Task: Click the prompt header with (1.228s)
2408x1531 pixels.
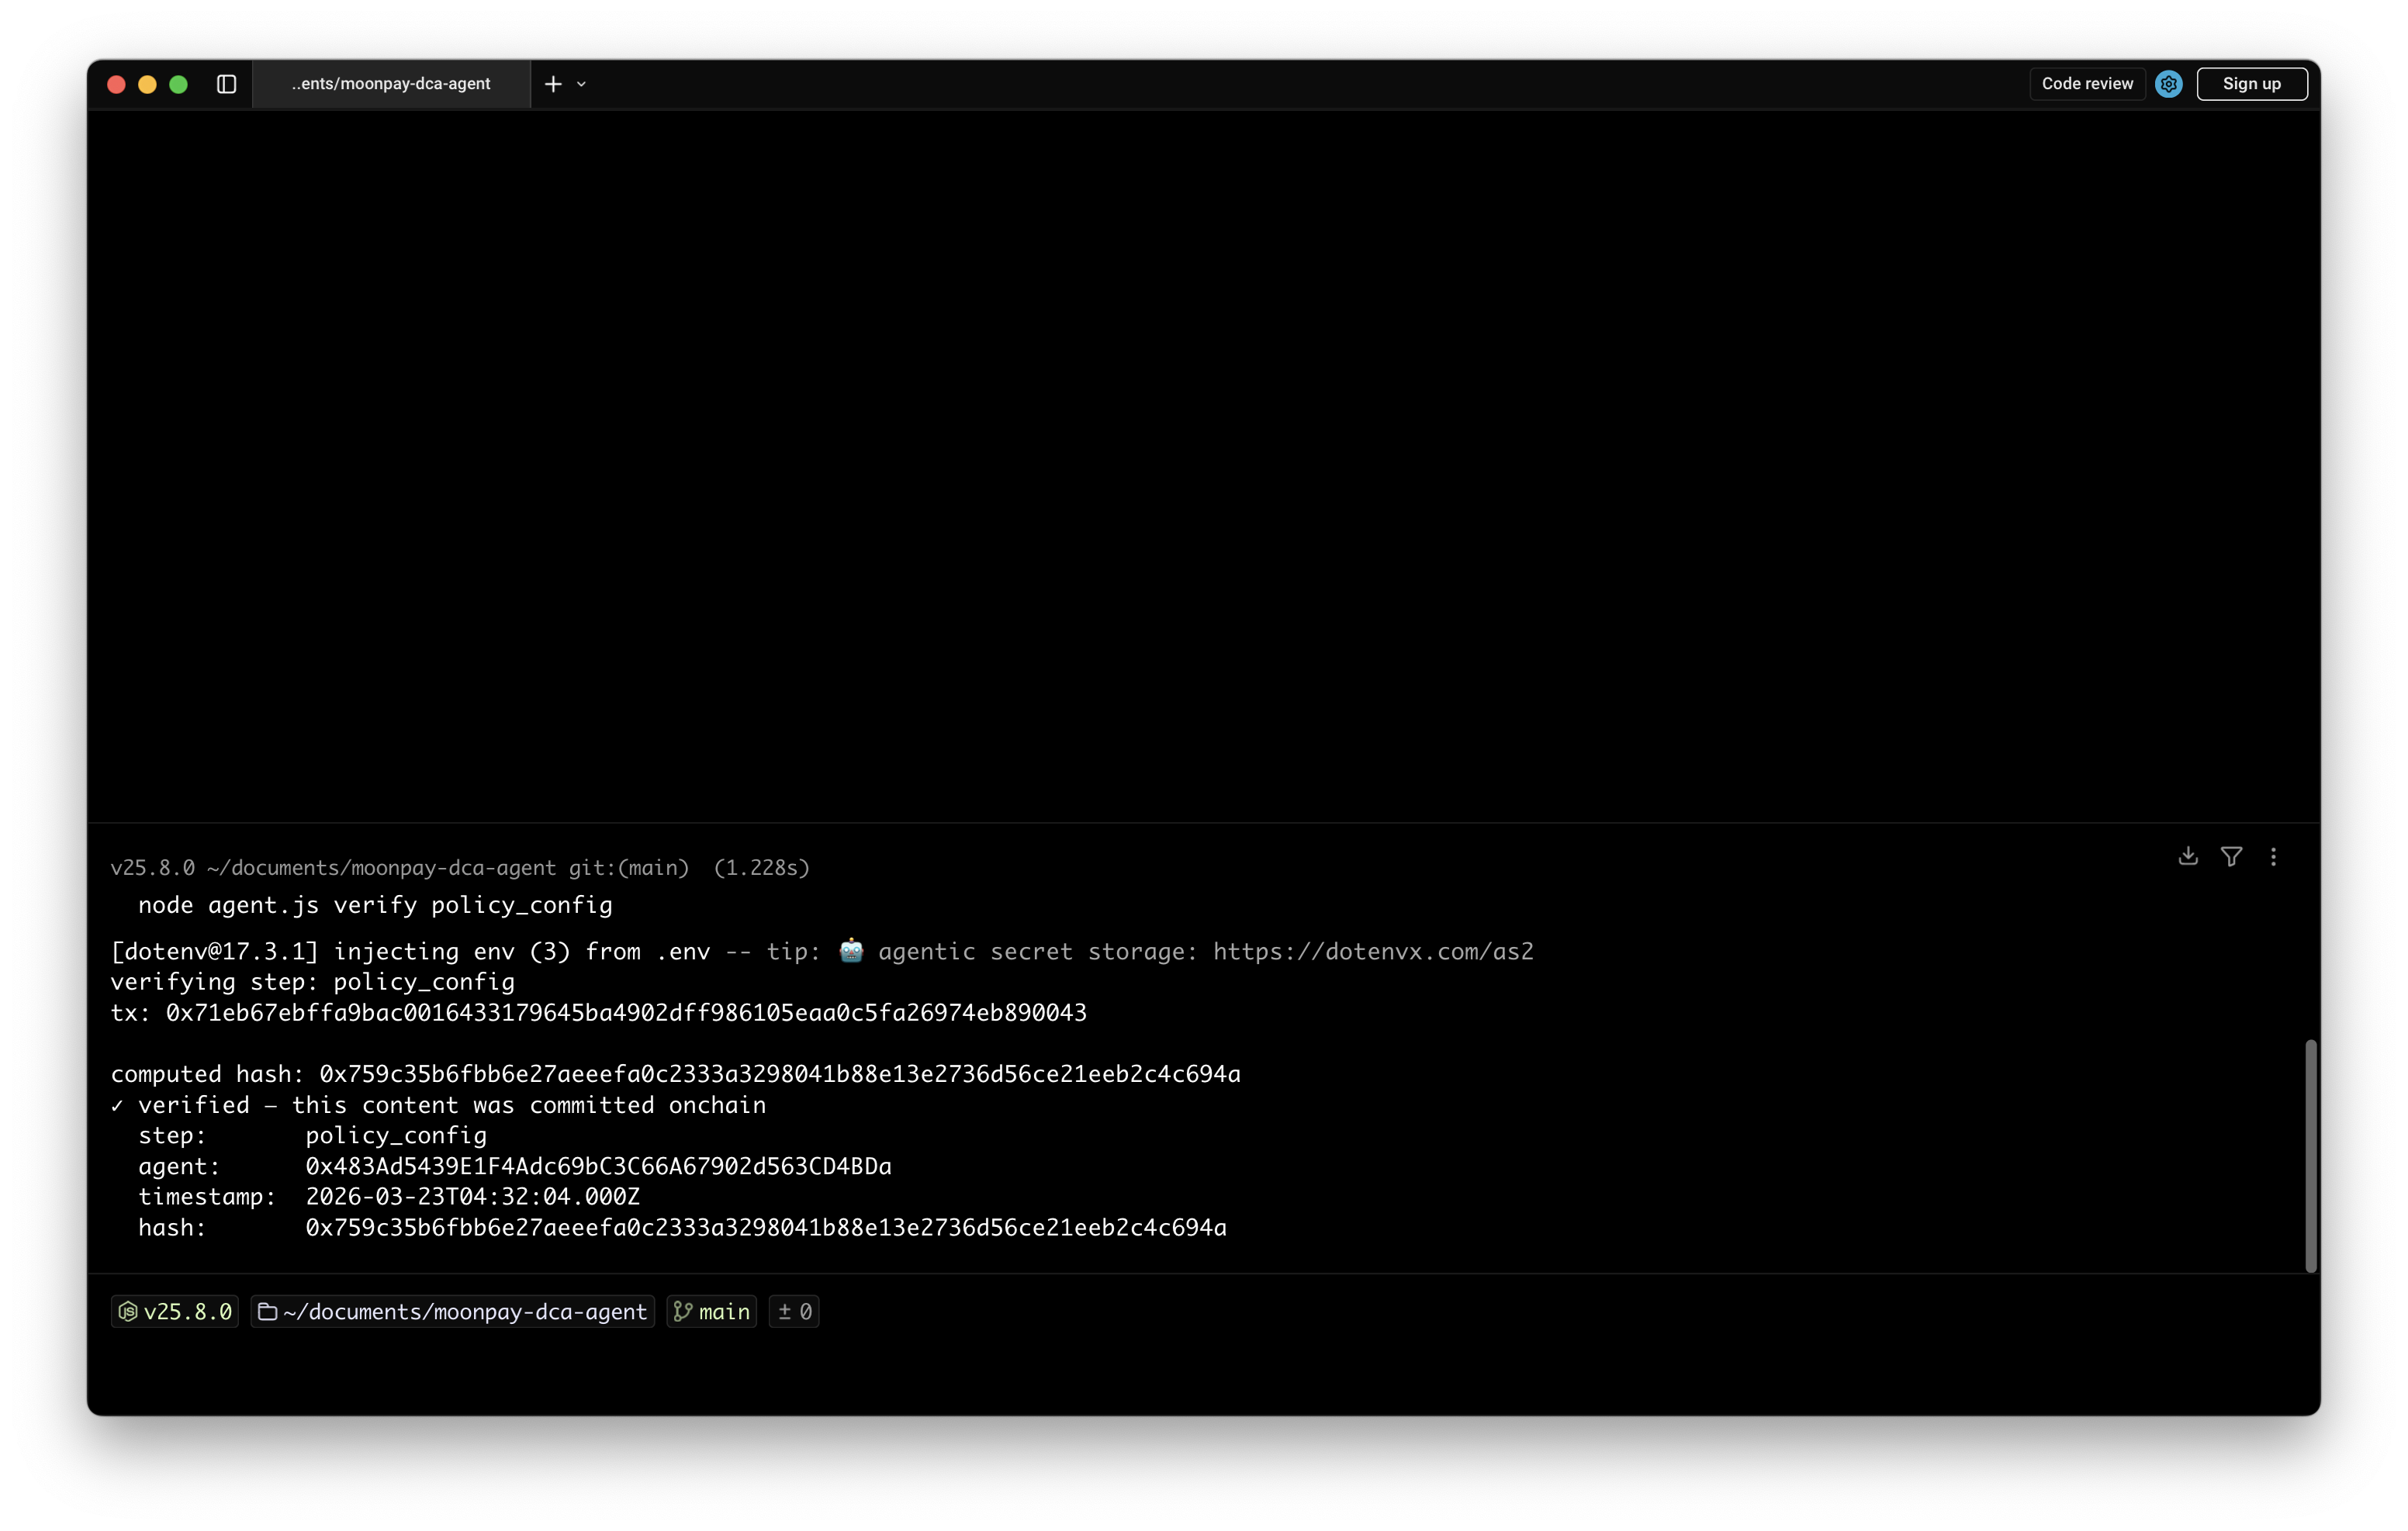Action: coord(460,867)
